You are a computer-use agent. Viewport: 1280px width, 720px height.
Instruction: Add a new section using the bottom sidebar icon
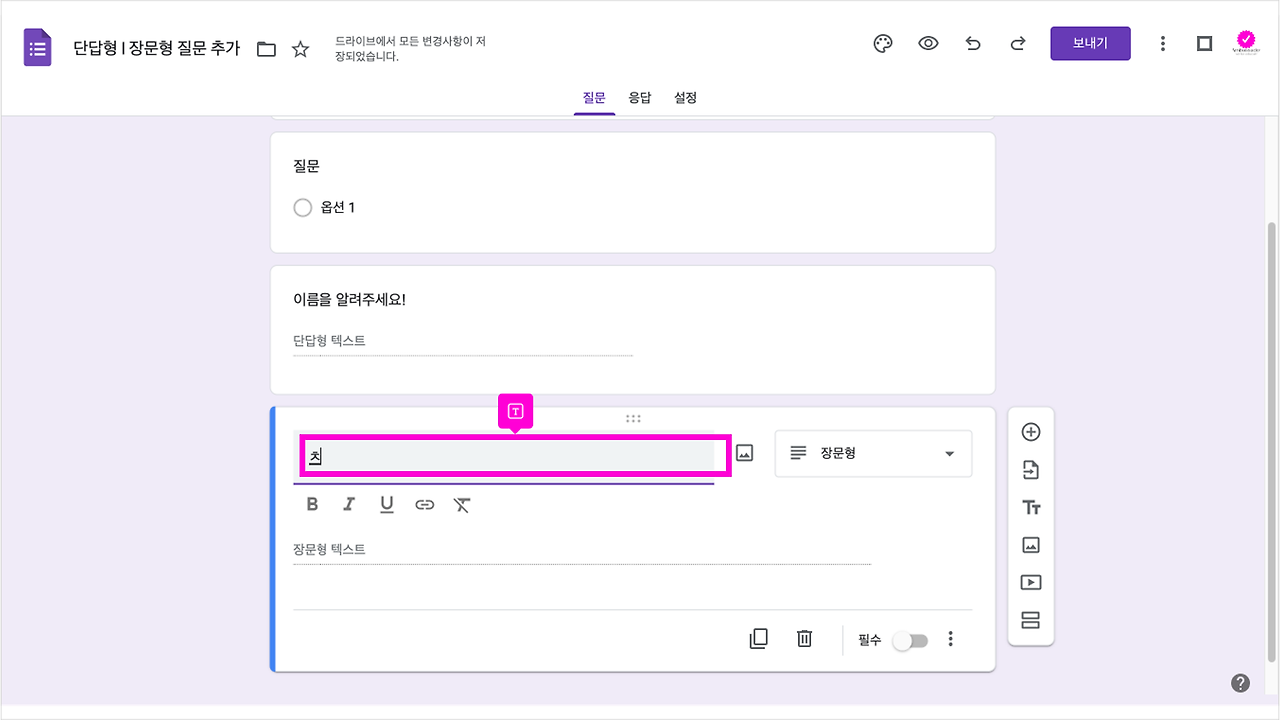tap(1030, 619)
